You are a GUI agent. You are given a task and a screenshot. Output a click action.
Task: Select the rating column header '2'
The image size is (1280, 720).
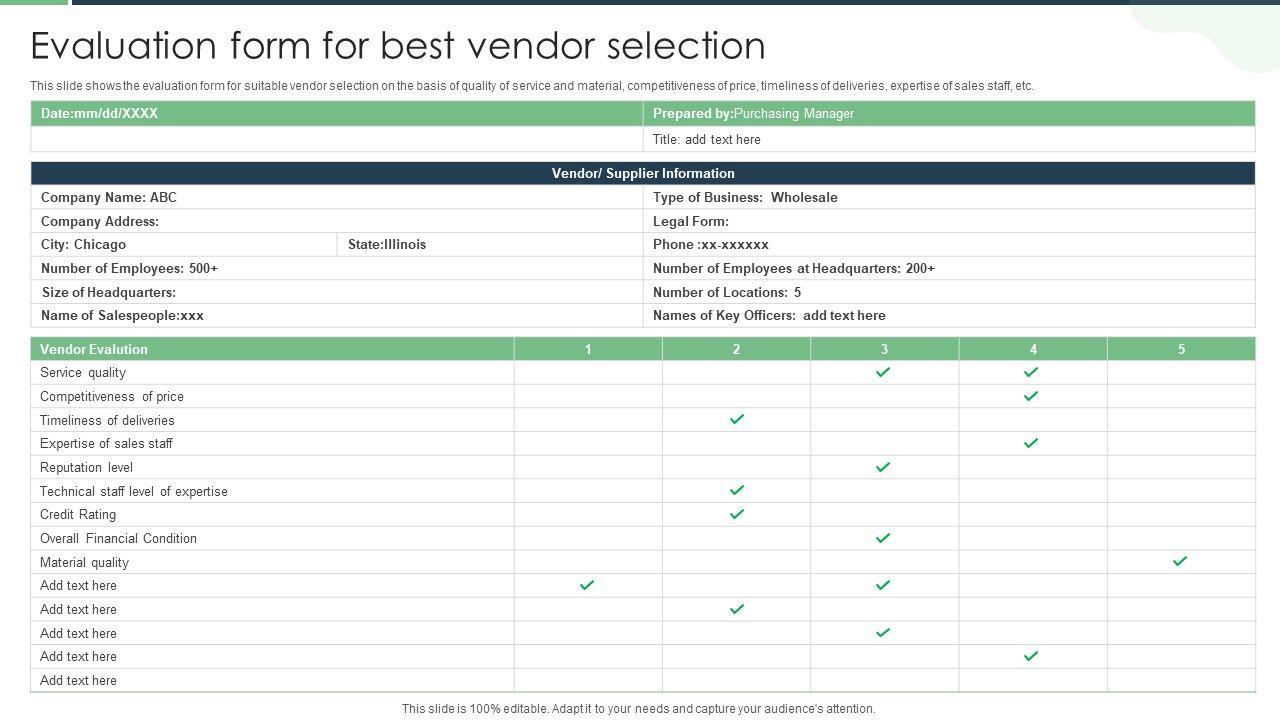736,349
